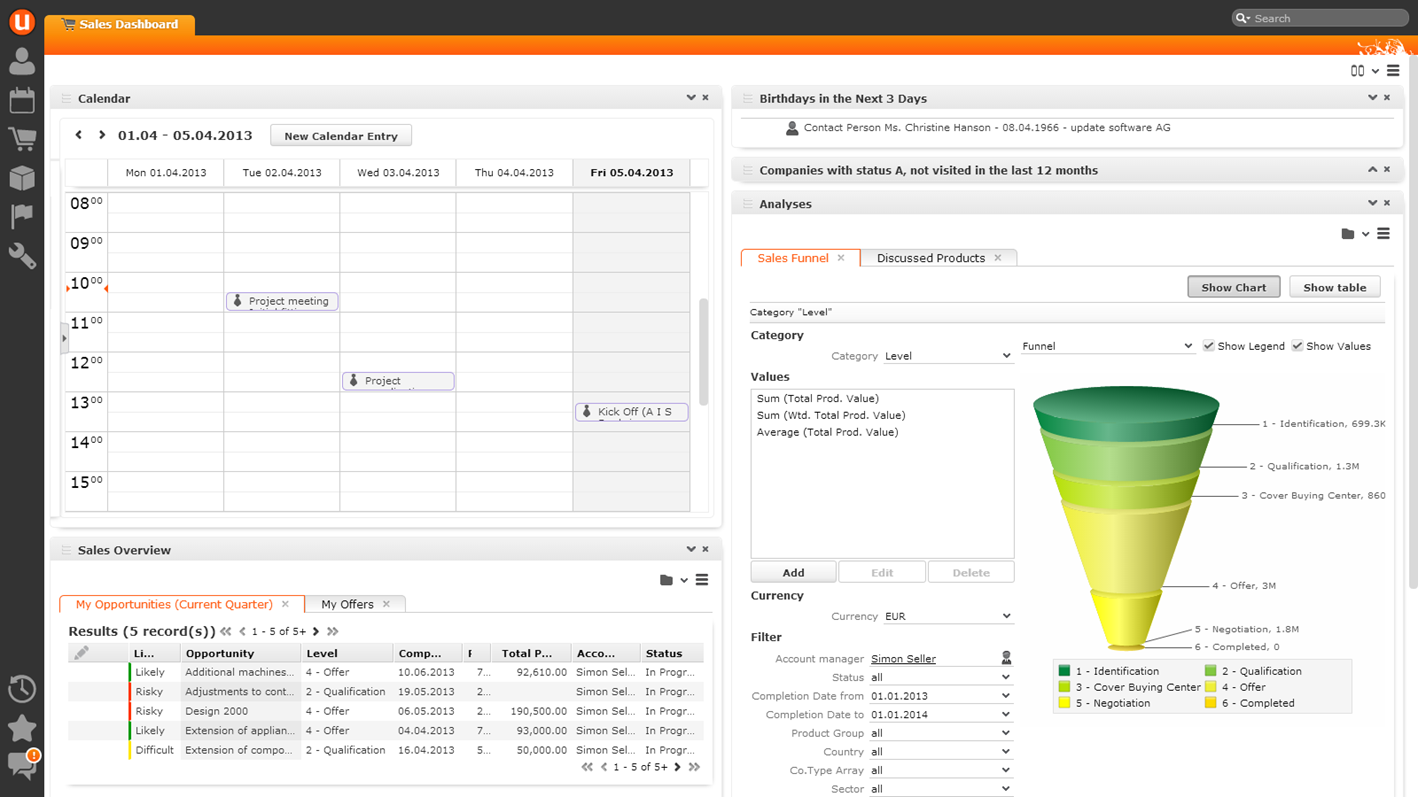The image size is (1418, 797).
Task: Click the calendar icon in left sidebar
Action: click(x=22, y=100)
